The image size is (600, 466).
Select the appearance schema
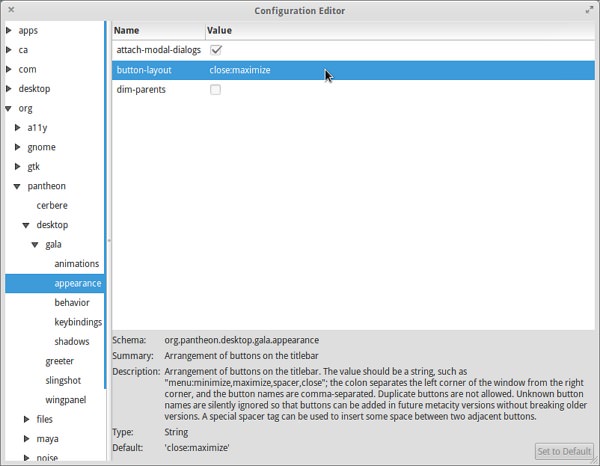[x=78, y=284]
